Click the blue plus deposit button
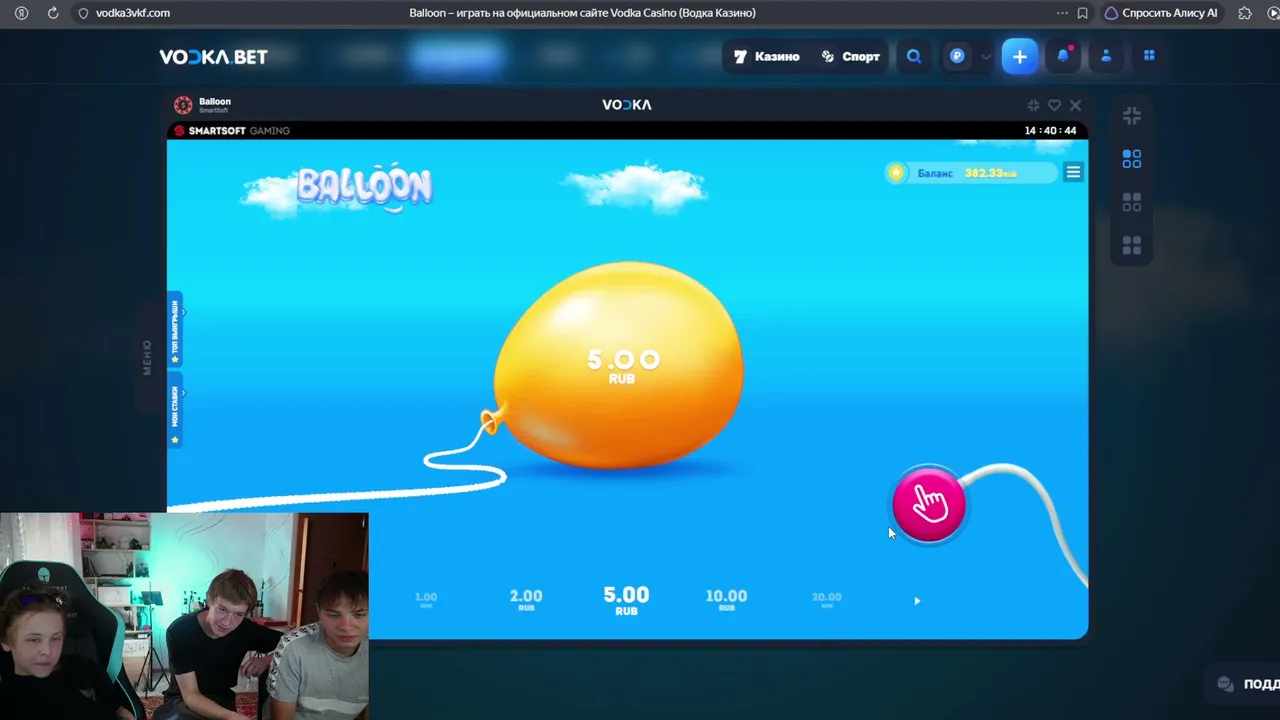 [x=1020, y=57]
